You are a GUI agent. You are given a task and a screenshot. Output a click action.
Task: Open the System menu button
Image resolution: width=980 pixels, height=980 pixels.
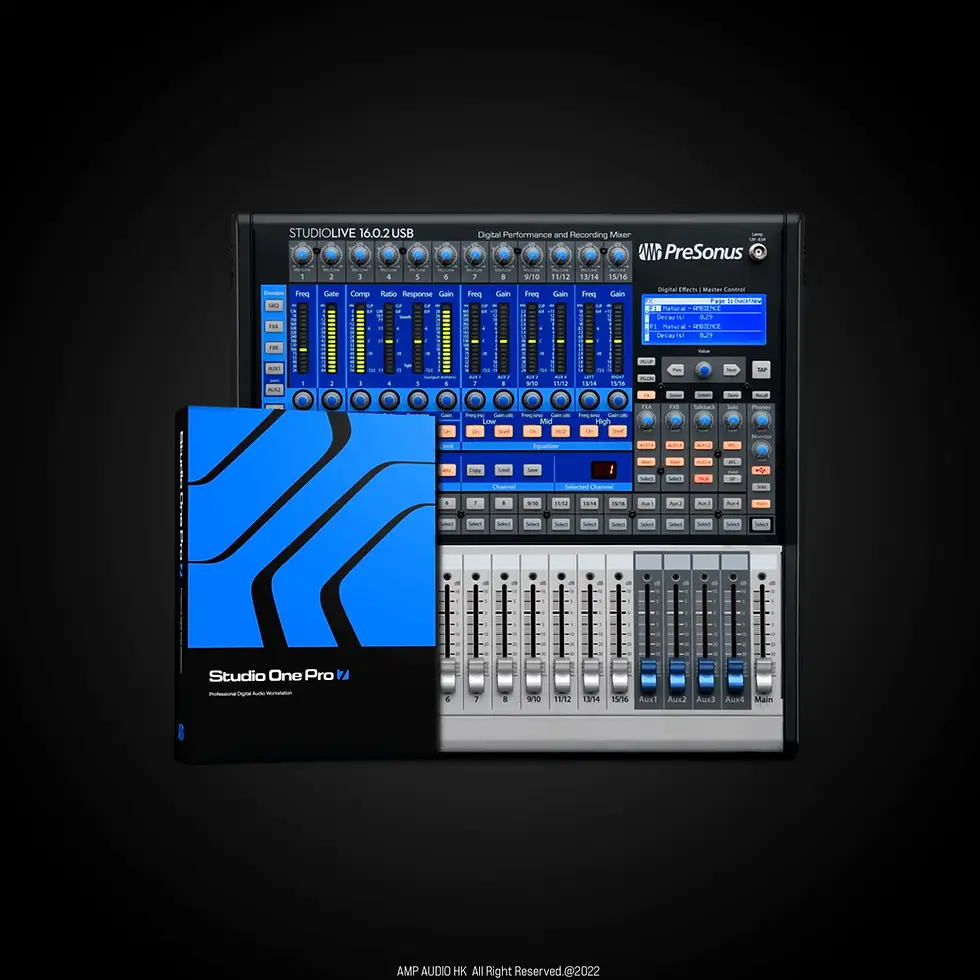pos(704,395)
